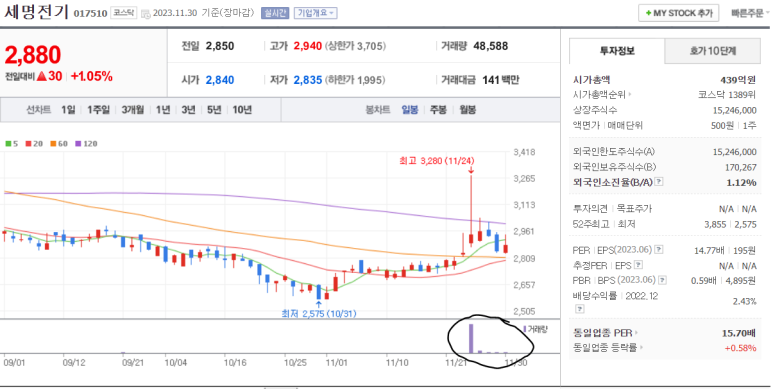The width and height of the screenshot is (773, 389).
Task: Click the 실시간 realtime badge
Action: tap(275, 13)
